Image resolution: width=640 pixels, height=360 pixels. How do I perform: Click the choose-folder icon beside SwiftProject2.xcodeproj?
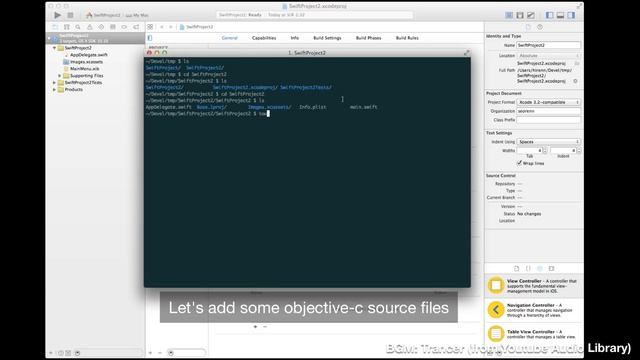577,64
